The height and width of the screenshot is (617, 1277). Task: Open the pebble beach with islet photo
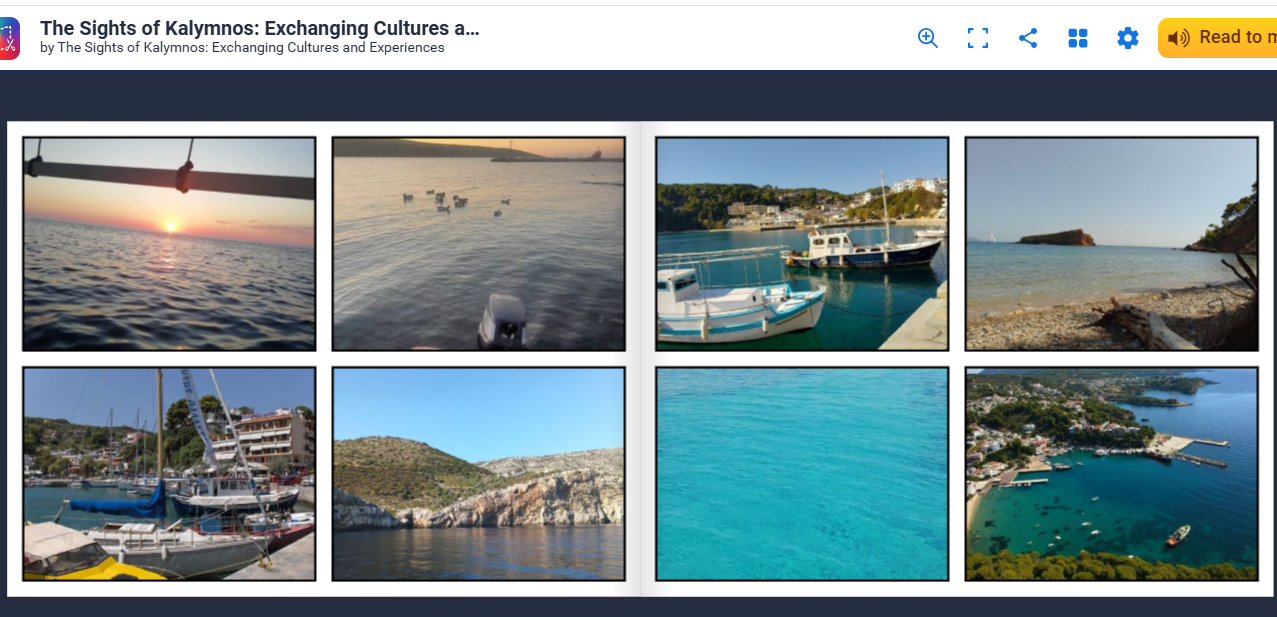pyautogui.click(x=1111, y=244)
